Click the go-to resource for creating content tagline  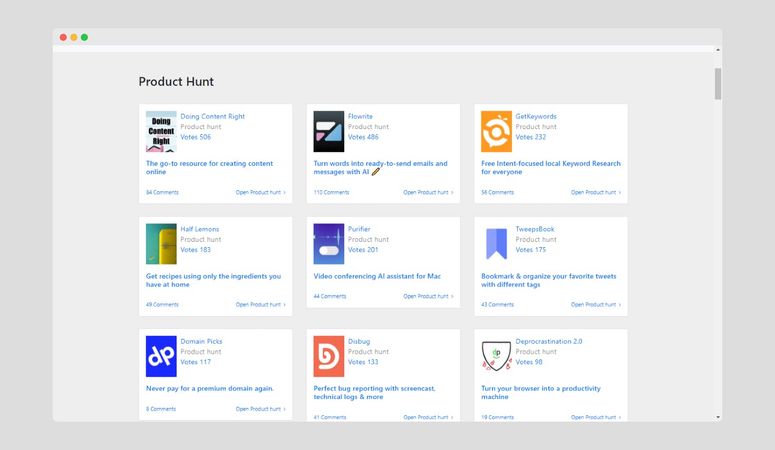coord(209,168)
